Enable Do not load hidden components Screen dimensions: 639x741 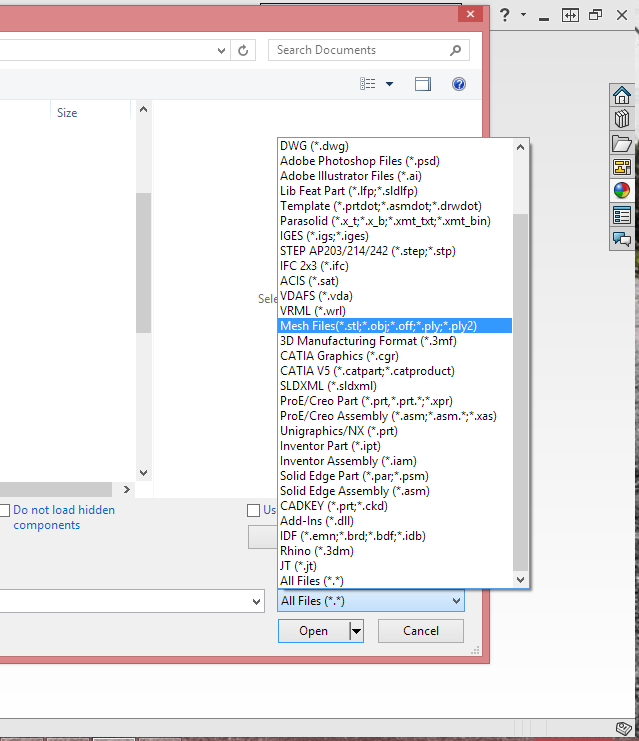(x=5, y=510)
